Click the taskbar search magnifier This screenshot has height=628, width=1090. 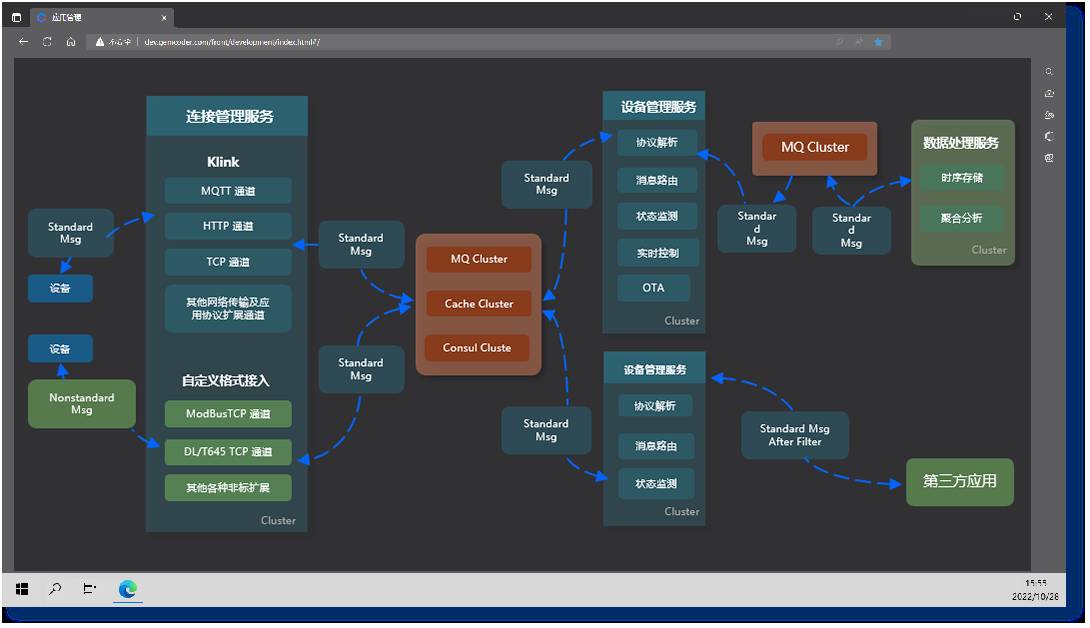coord(56,589)
